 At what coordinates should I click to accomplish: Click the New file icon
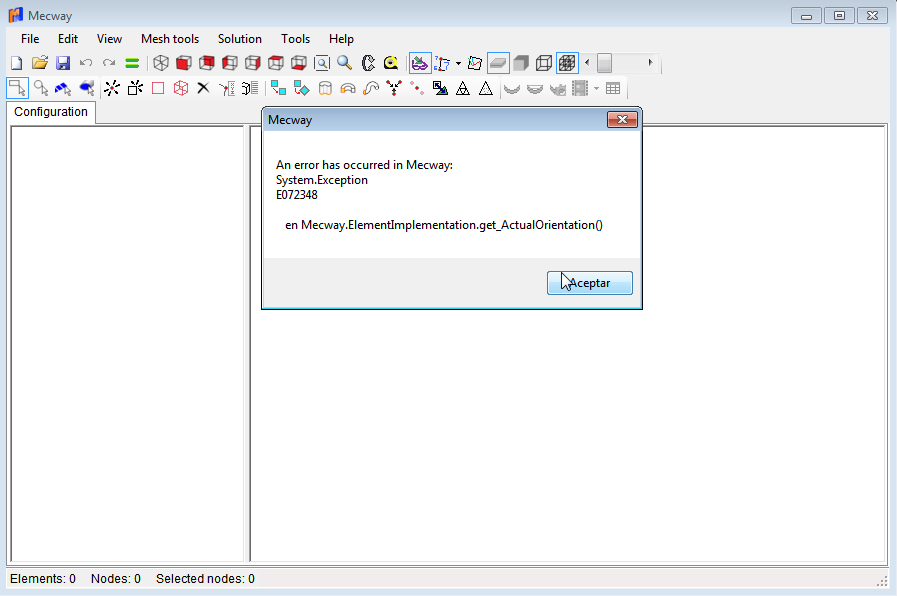[17, 63]
